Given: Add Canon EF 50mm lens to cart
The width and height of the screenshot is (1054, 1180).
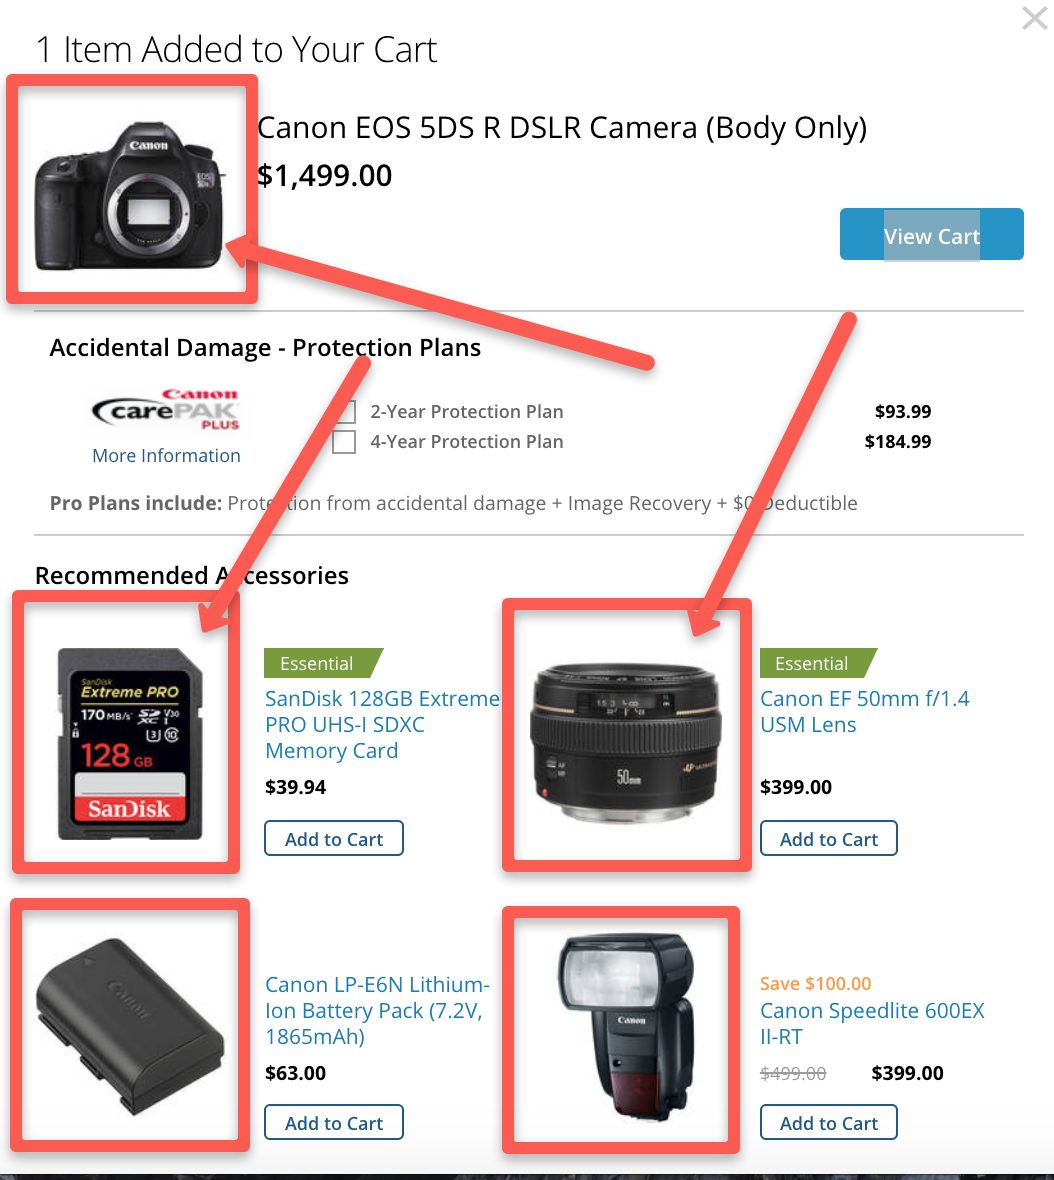Looking at the screenshot, I should point(828,838).
